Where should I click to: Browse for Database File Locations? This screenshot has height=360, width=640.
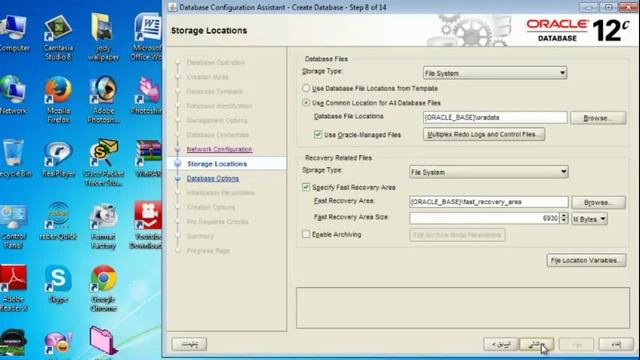click(598, 118)
